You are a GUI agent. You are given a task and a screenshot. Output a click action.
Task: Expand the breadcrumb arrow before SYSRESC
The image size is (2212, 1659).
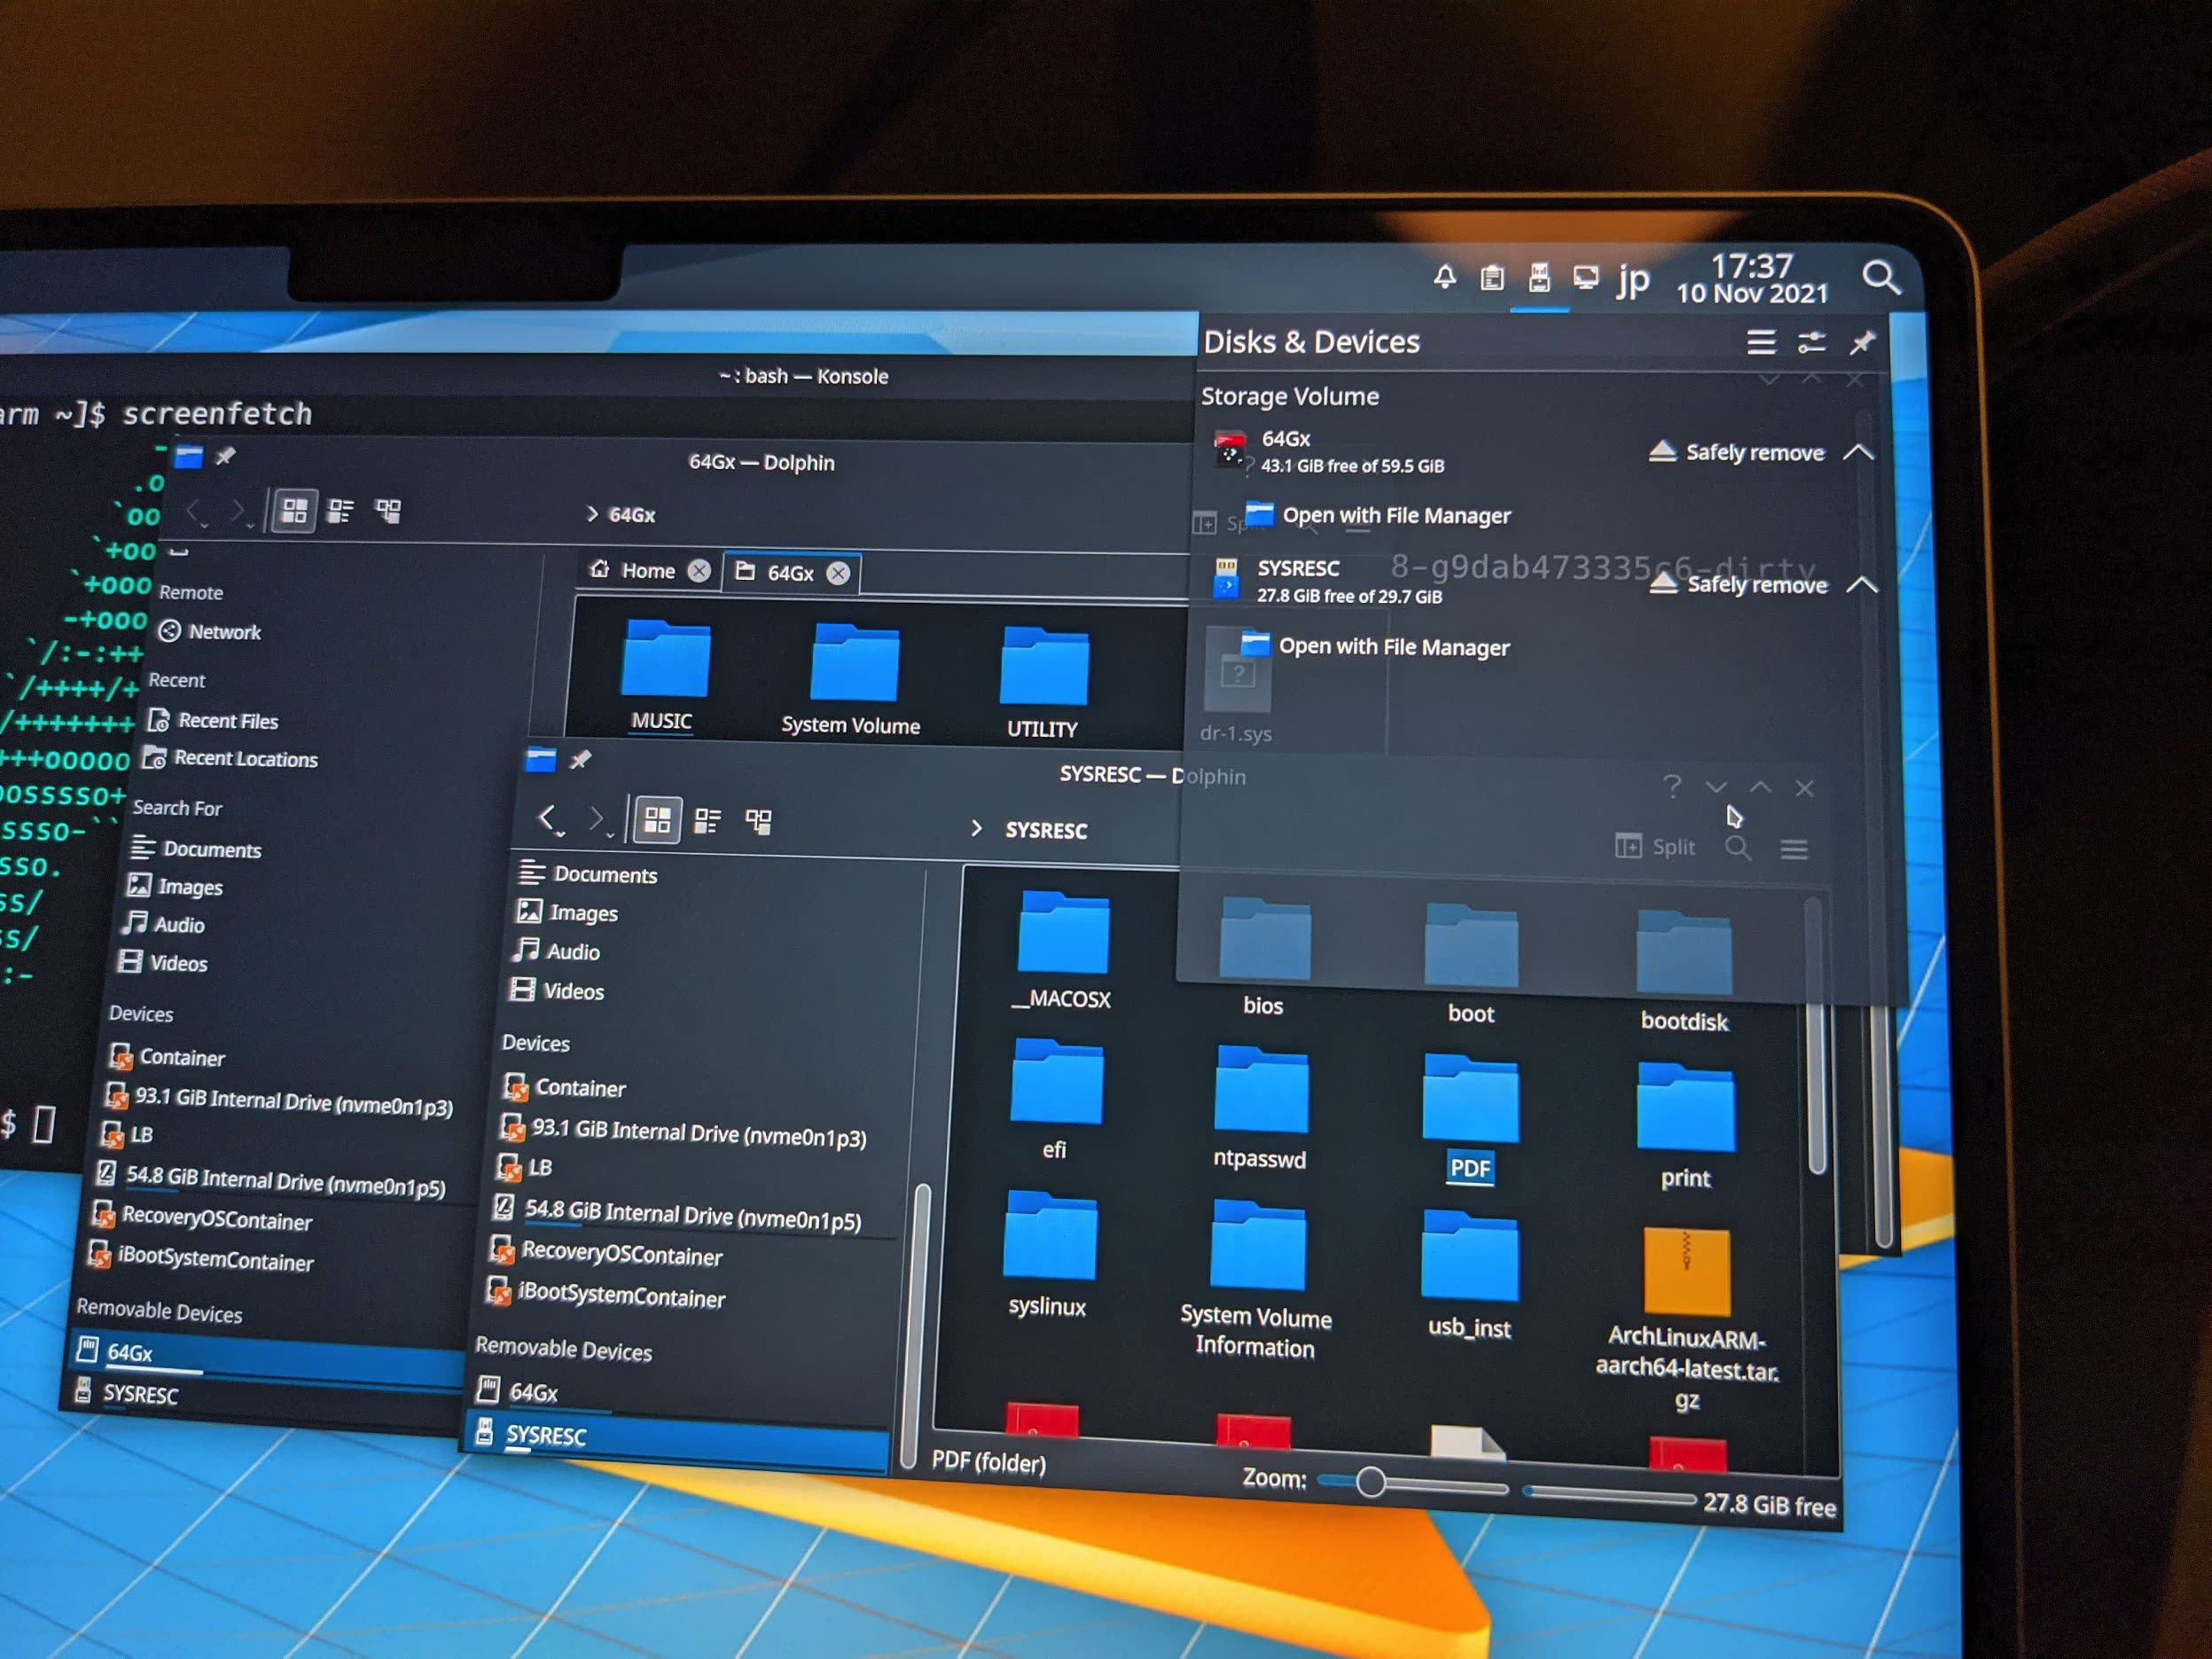977,829
